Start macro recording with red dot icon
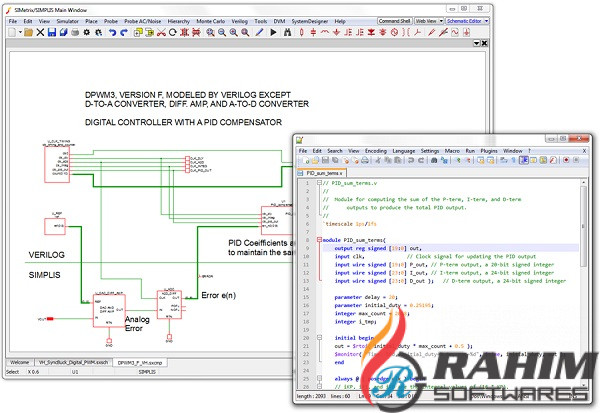Viewport: 600px width, 413px height. click(x=566, y=160)
